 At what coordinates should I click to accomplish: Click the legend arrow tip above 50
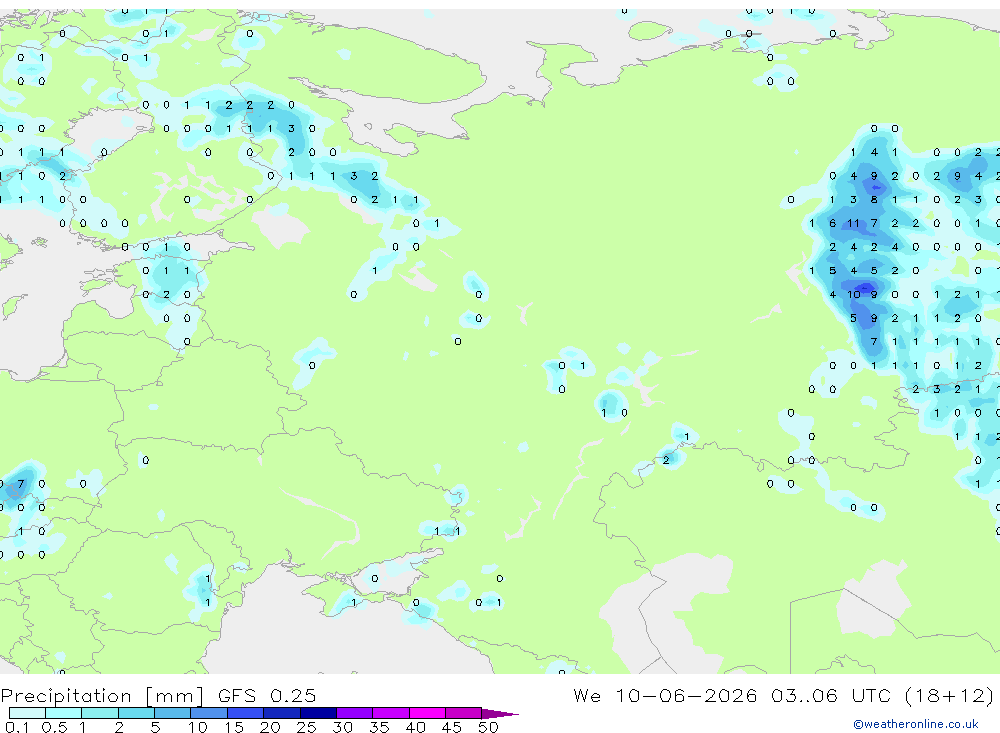(500, 714)
